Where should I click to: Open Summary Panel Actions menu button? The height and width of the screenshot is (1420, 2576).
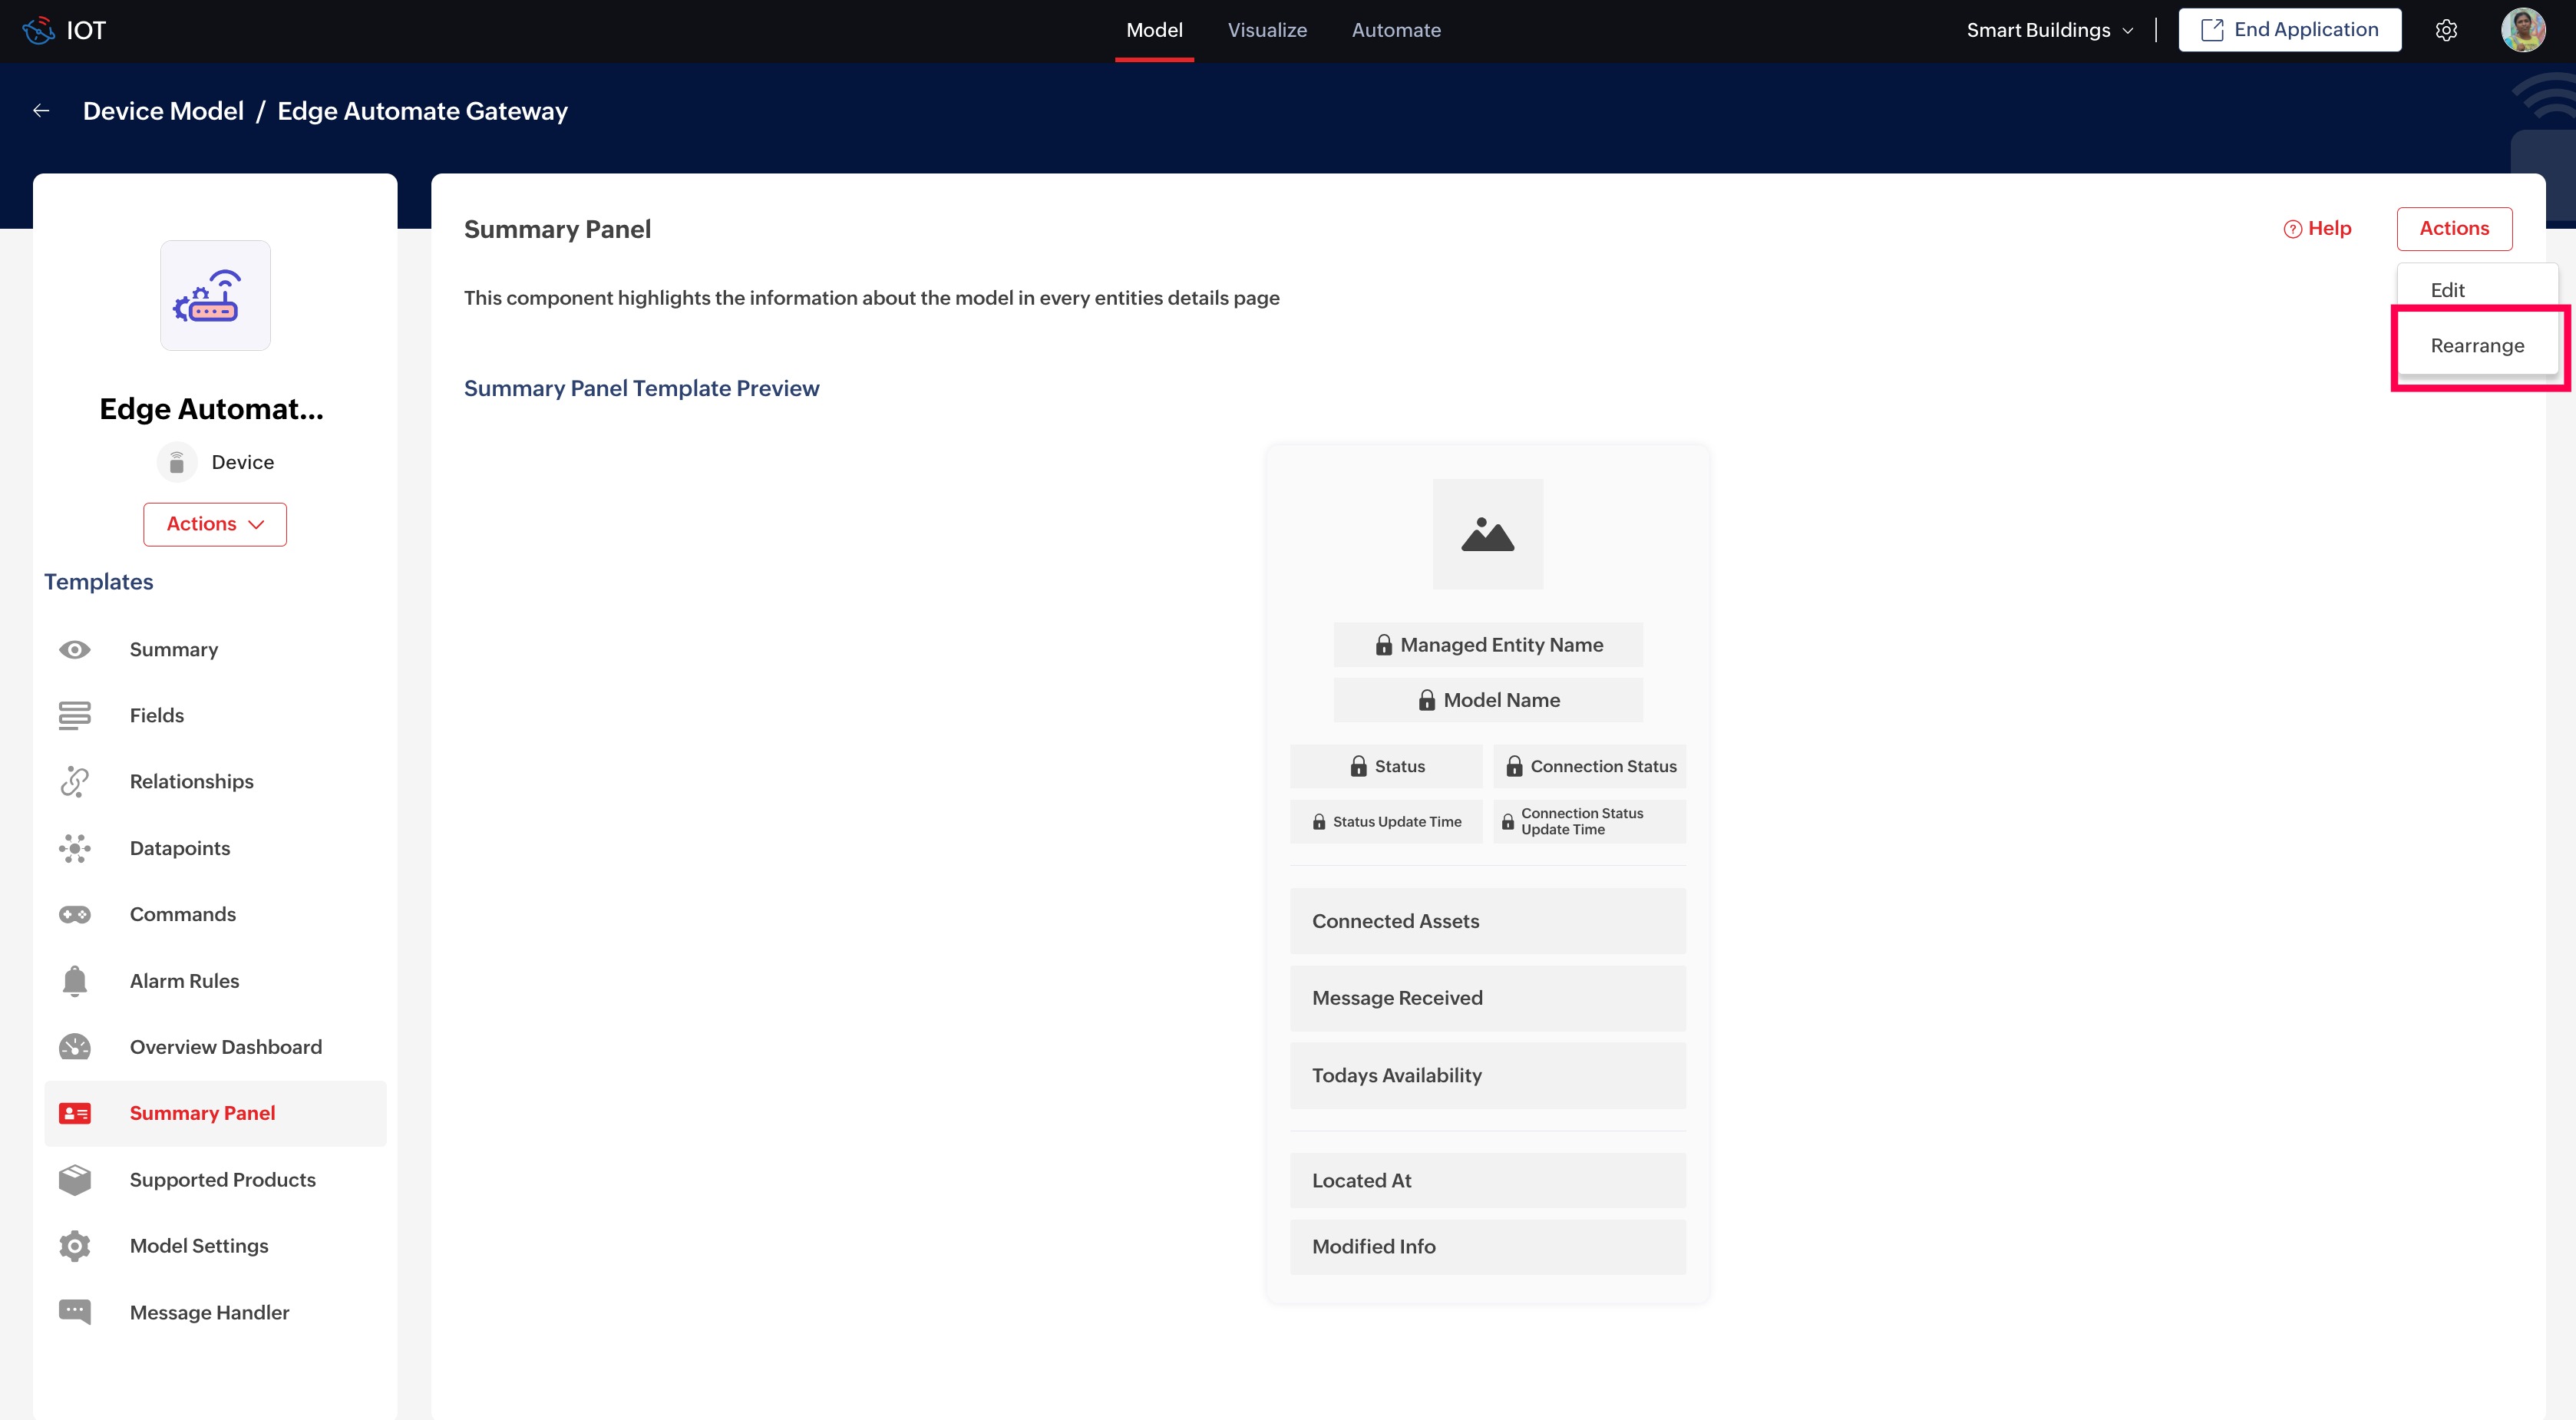(x=2453, y=228)
